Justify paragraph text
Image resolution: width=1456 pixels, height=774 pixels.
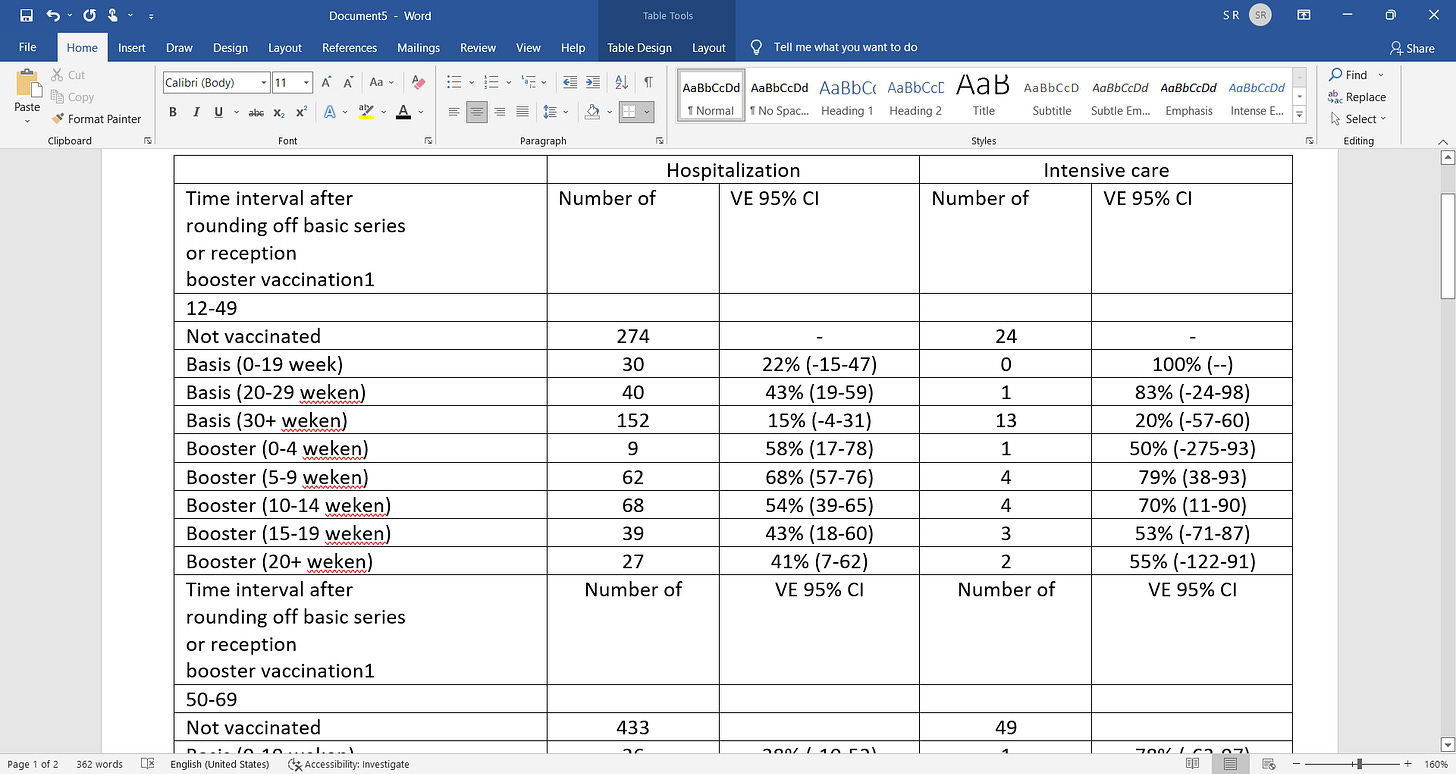click(x=521, y=112)
